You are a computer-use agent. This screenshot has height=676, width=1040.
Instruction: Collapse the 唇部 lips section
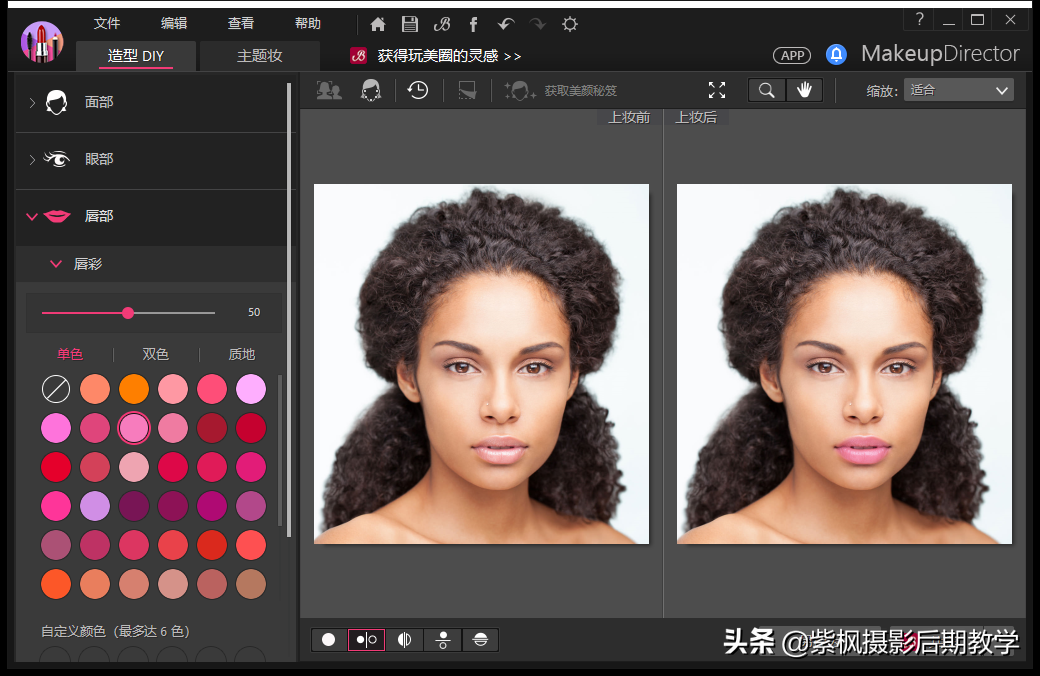pos(99,216)
